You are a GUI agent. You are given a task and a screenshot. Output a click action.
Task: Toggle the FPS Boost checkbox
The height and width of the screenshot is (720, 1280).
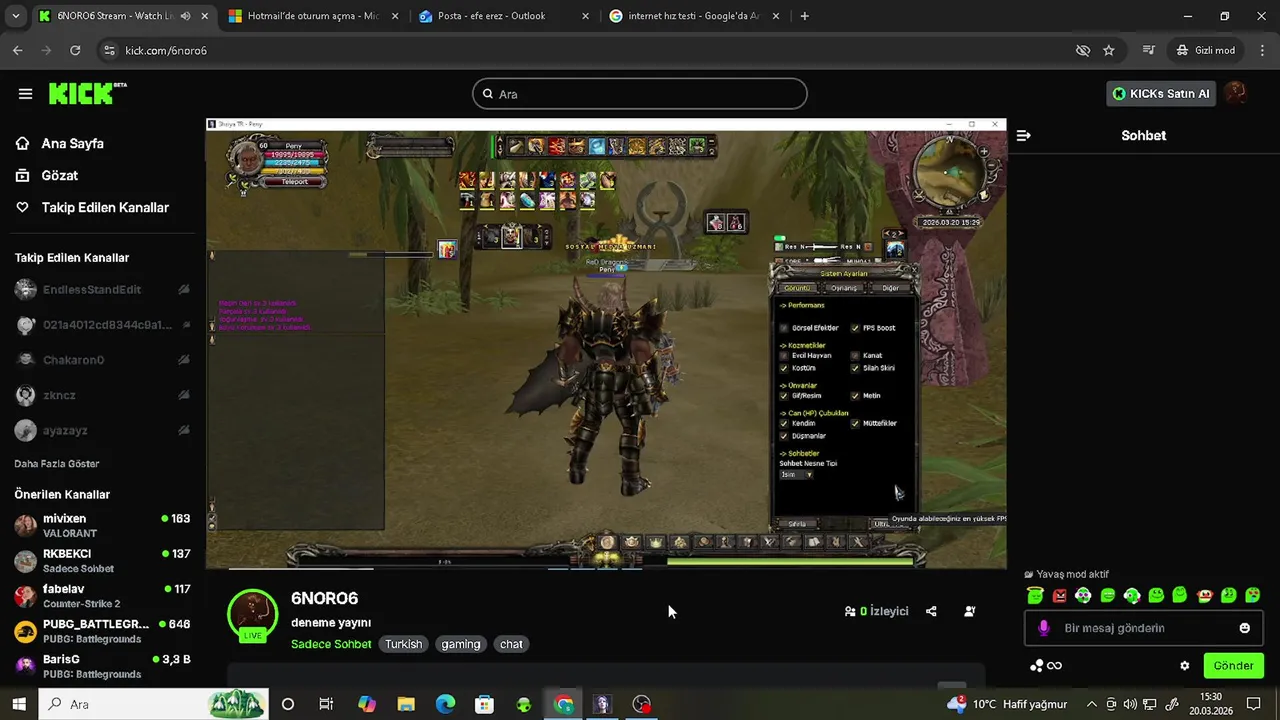coord(855,328)
